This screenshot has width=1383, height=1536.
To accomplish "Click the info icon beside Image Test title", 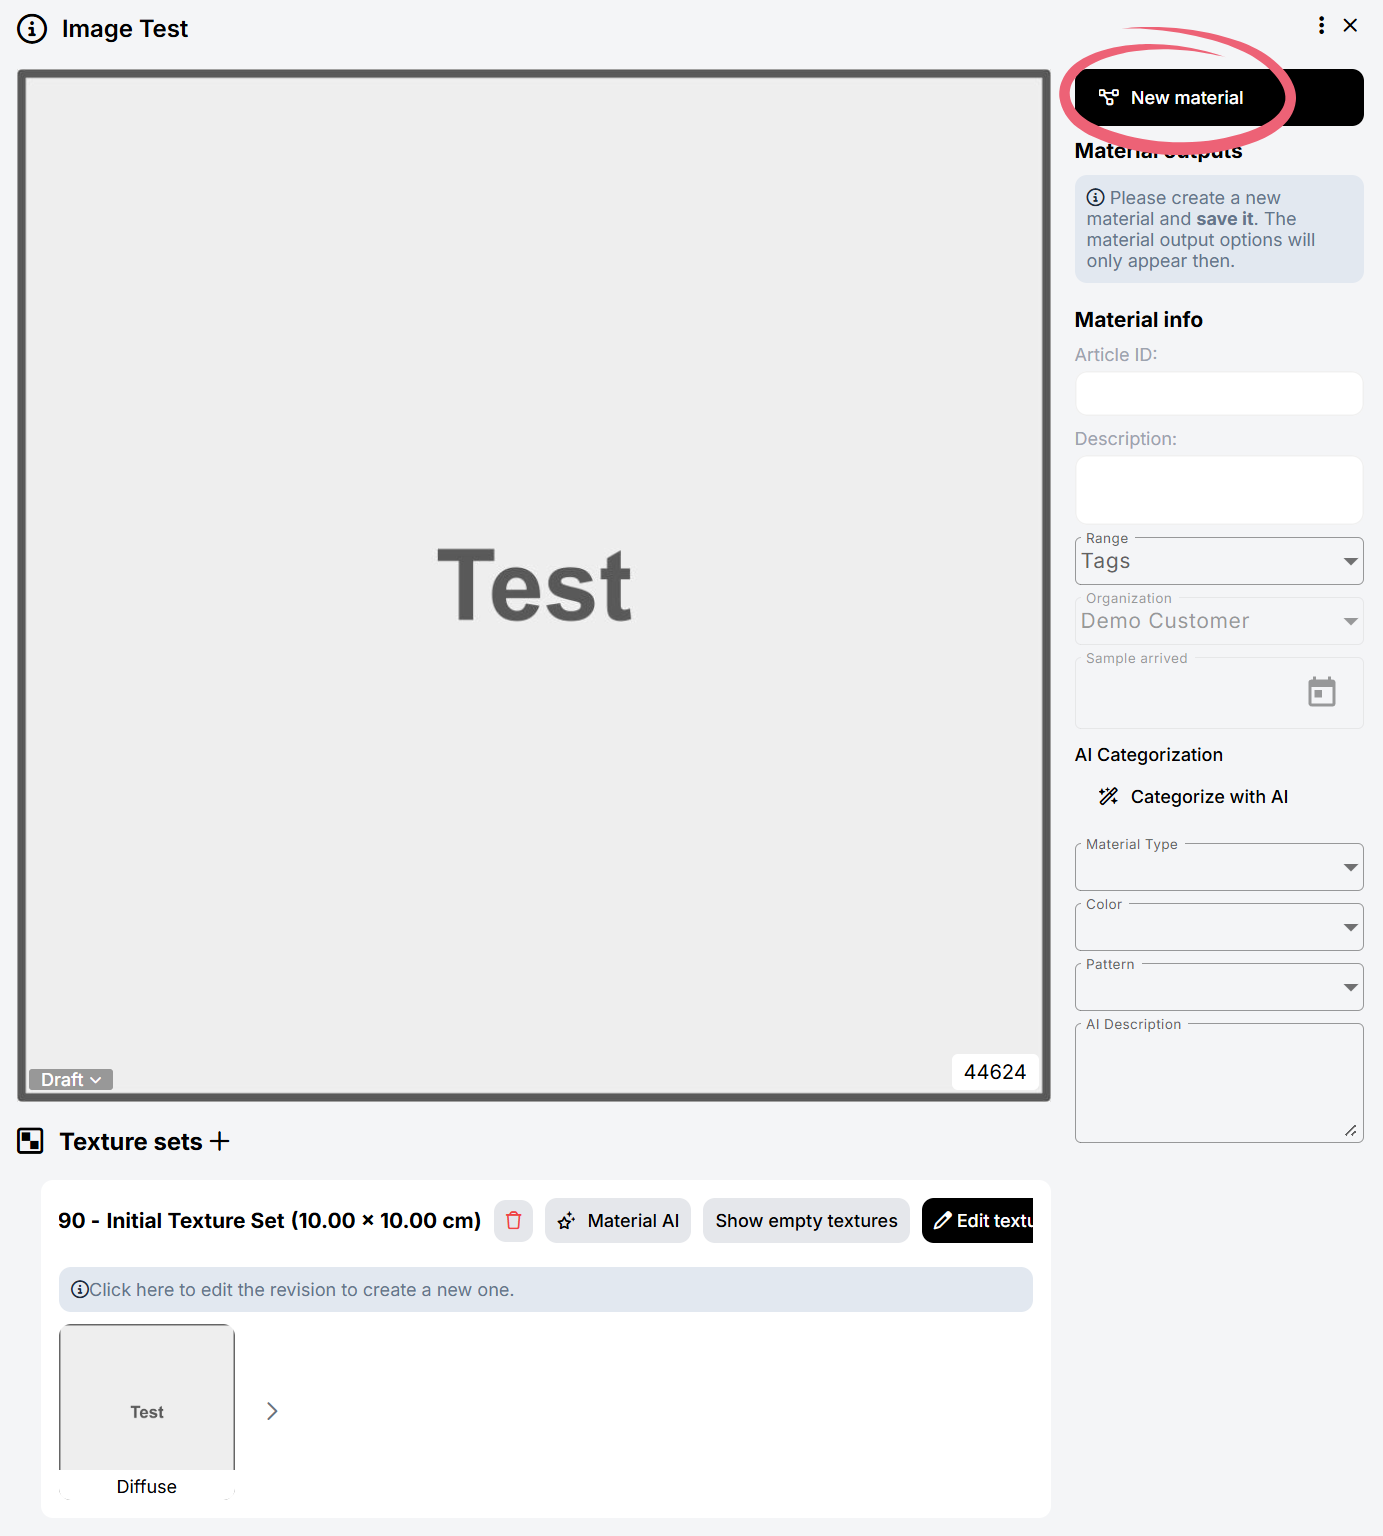I will (32, 29).
